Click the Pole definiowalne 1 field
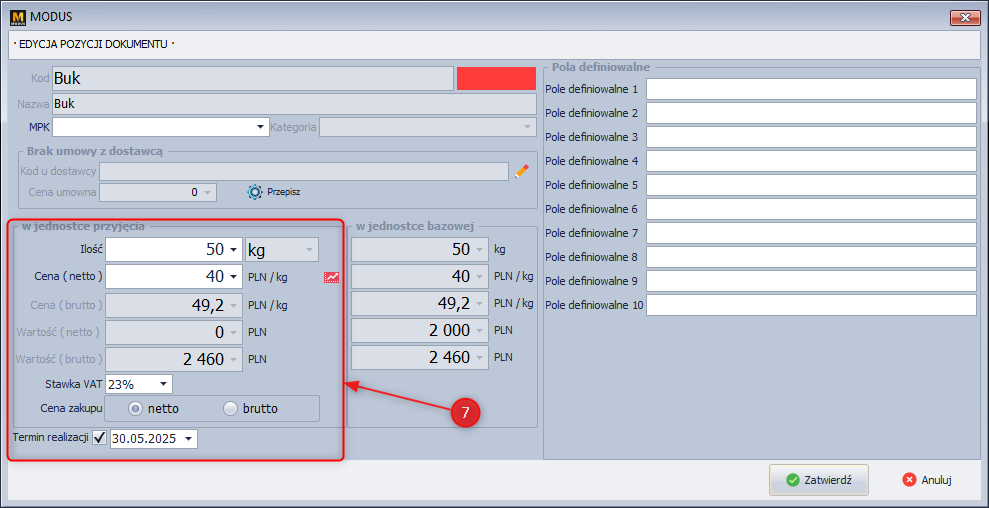 810,89
